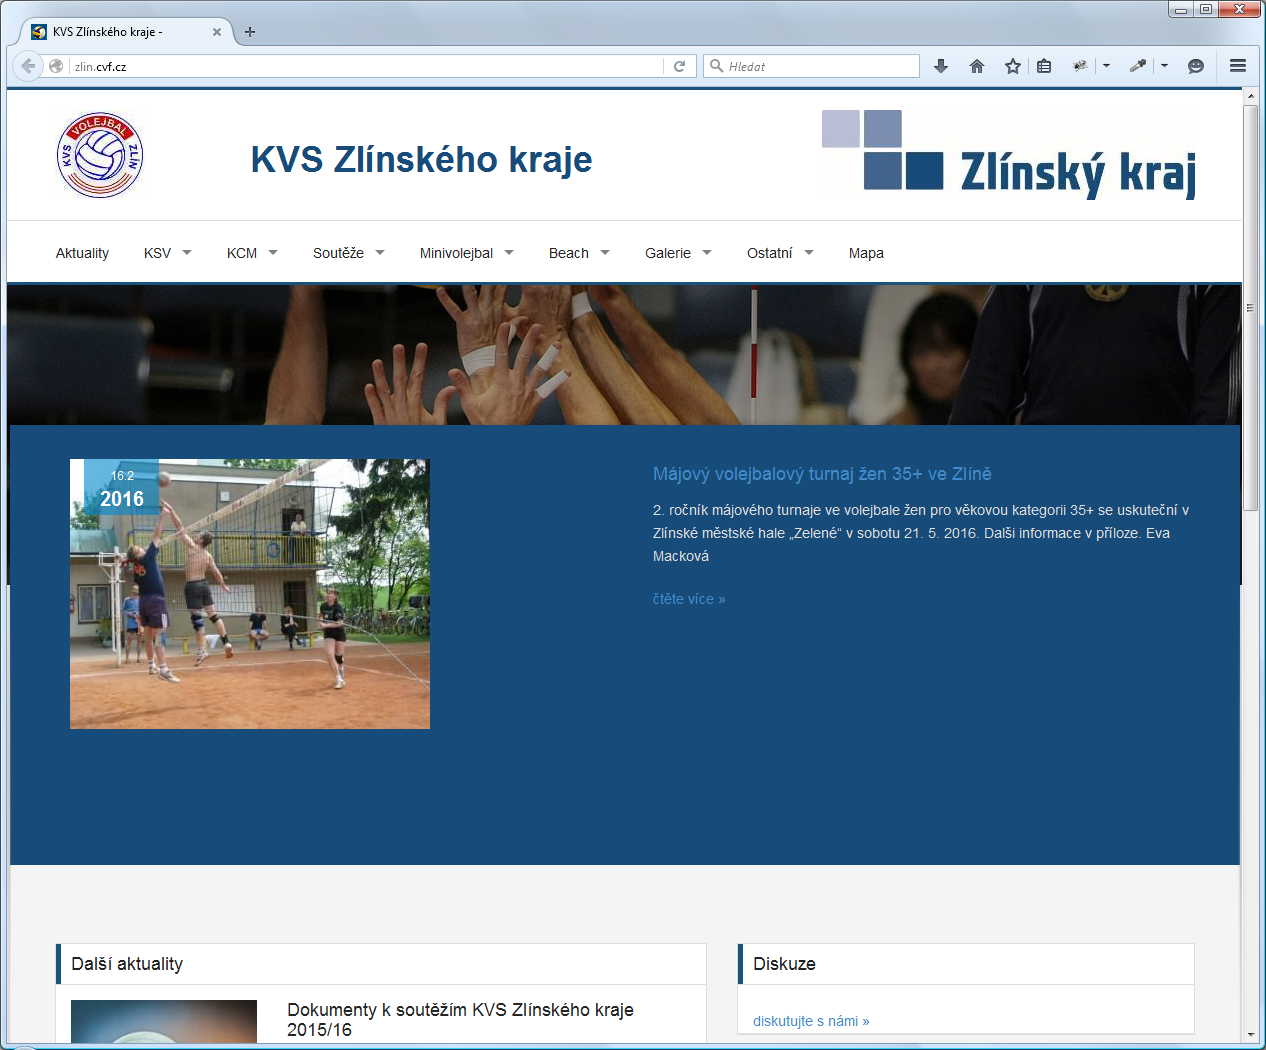
Task: Focus the zlin.cvf.cz address bar
Action: click(x=365, y=66)
